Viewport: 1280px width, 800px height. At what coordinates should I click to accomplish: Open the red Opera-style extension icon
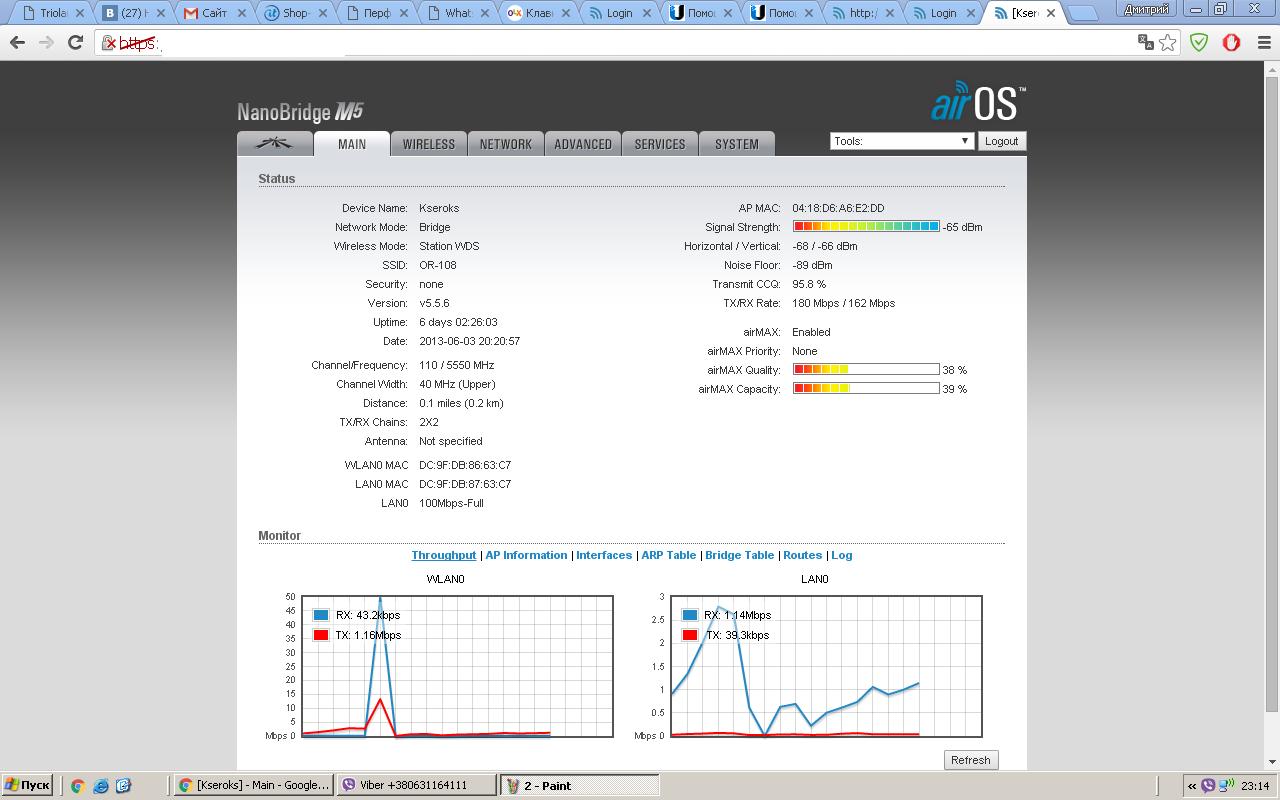pos(1231,42)
